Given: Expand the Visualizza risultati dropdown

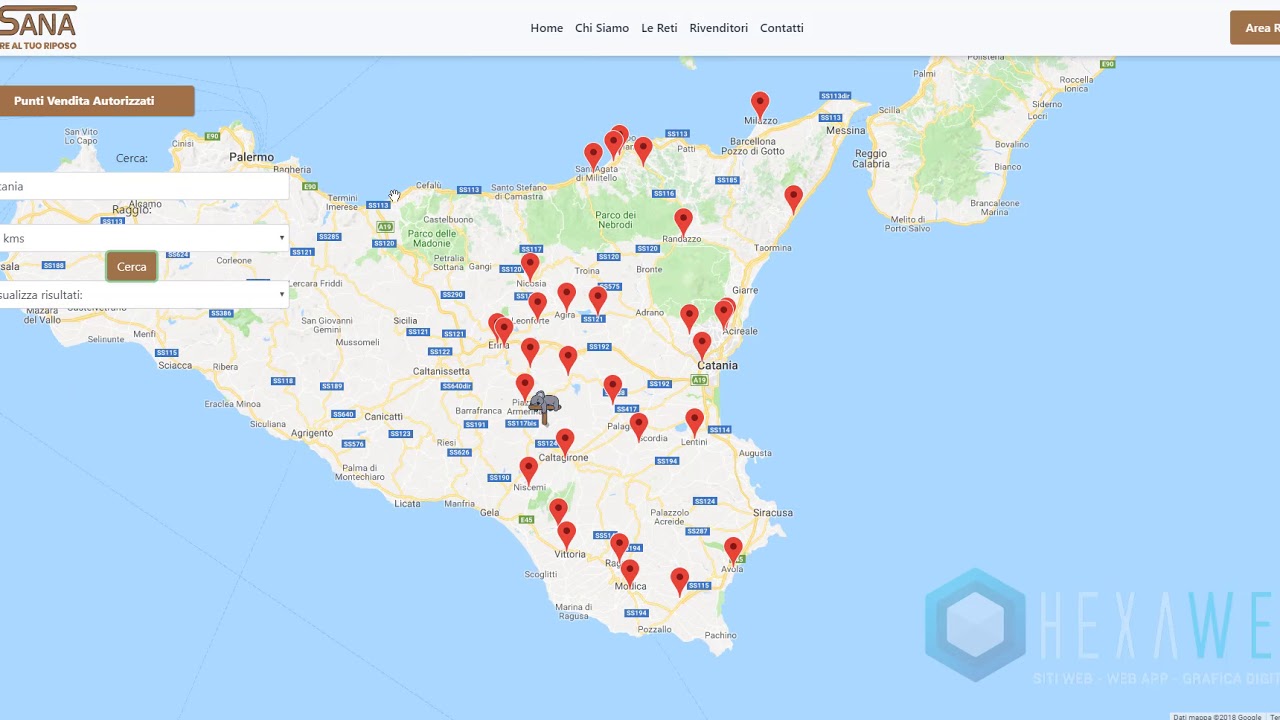Looking at the screenshot, I should (142, 295).
